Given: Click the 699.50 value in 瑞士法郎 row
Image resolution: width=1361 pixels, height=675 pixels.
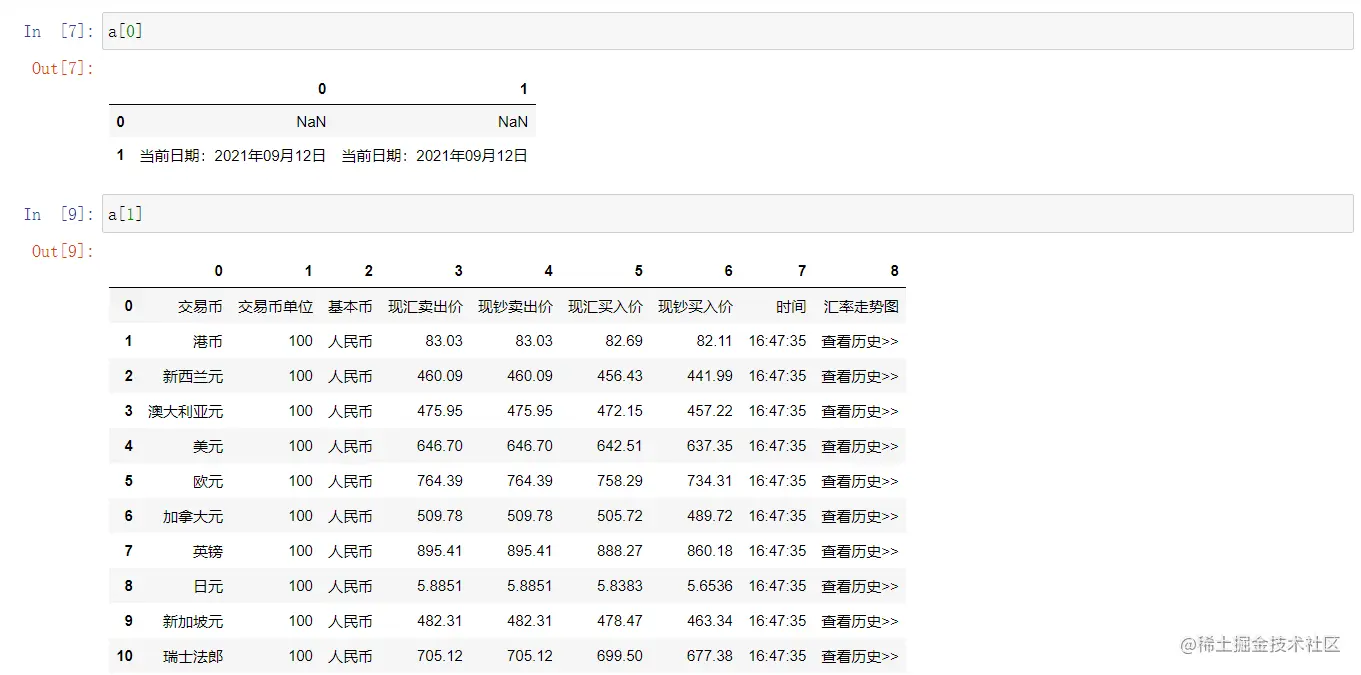Looking at the screenshot, I should (620, 656).
